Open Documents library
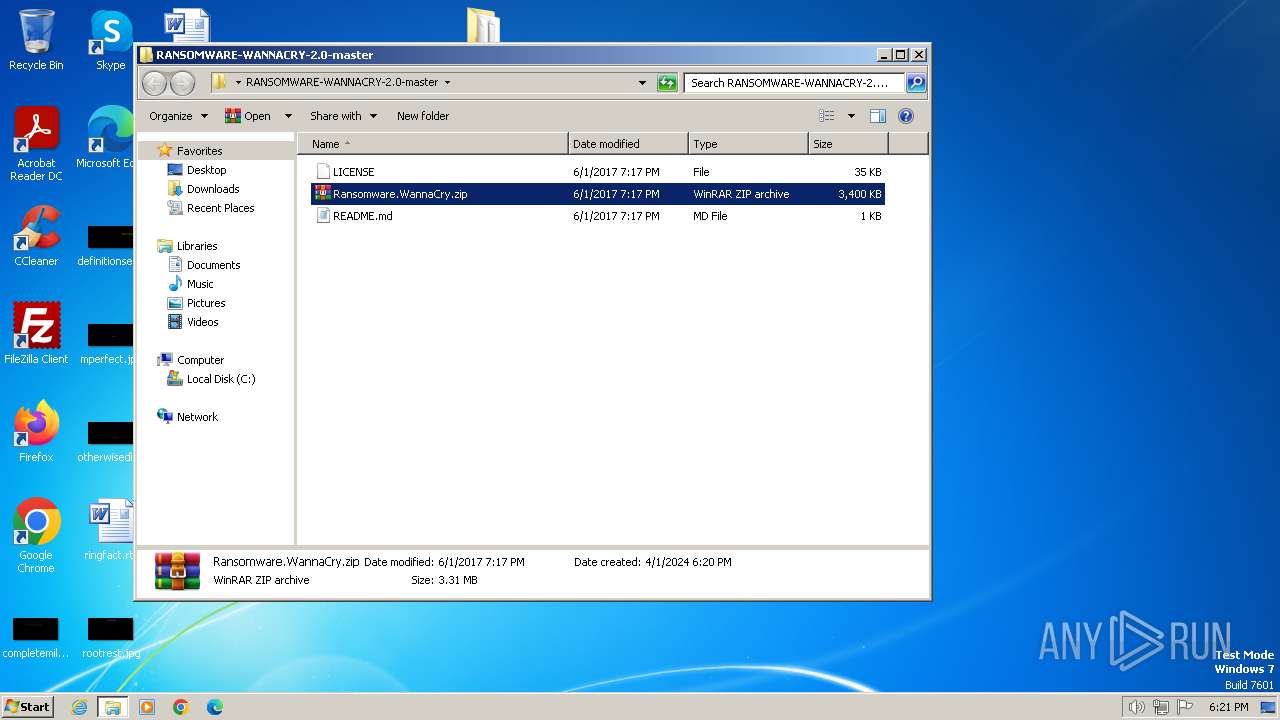 click(213, 265)
